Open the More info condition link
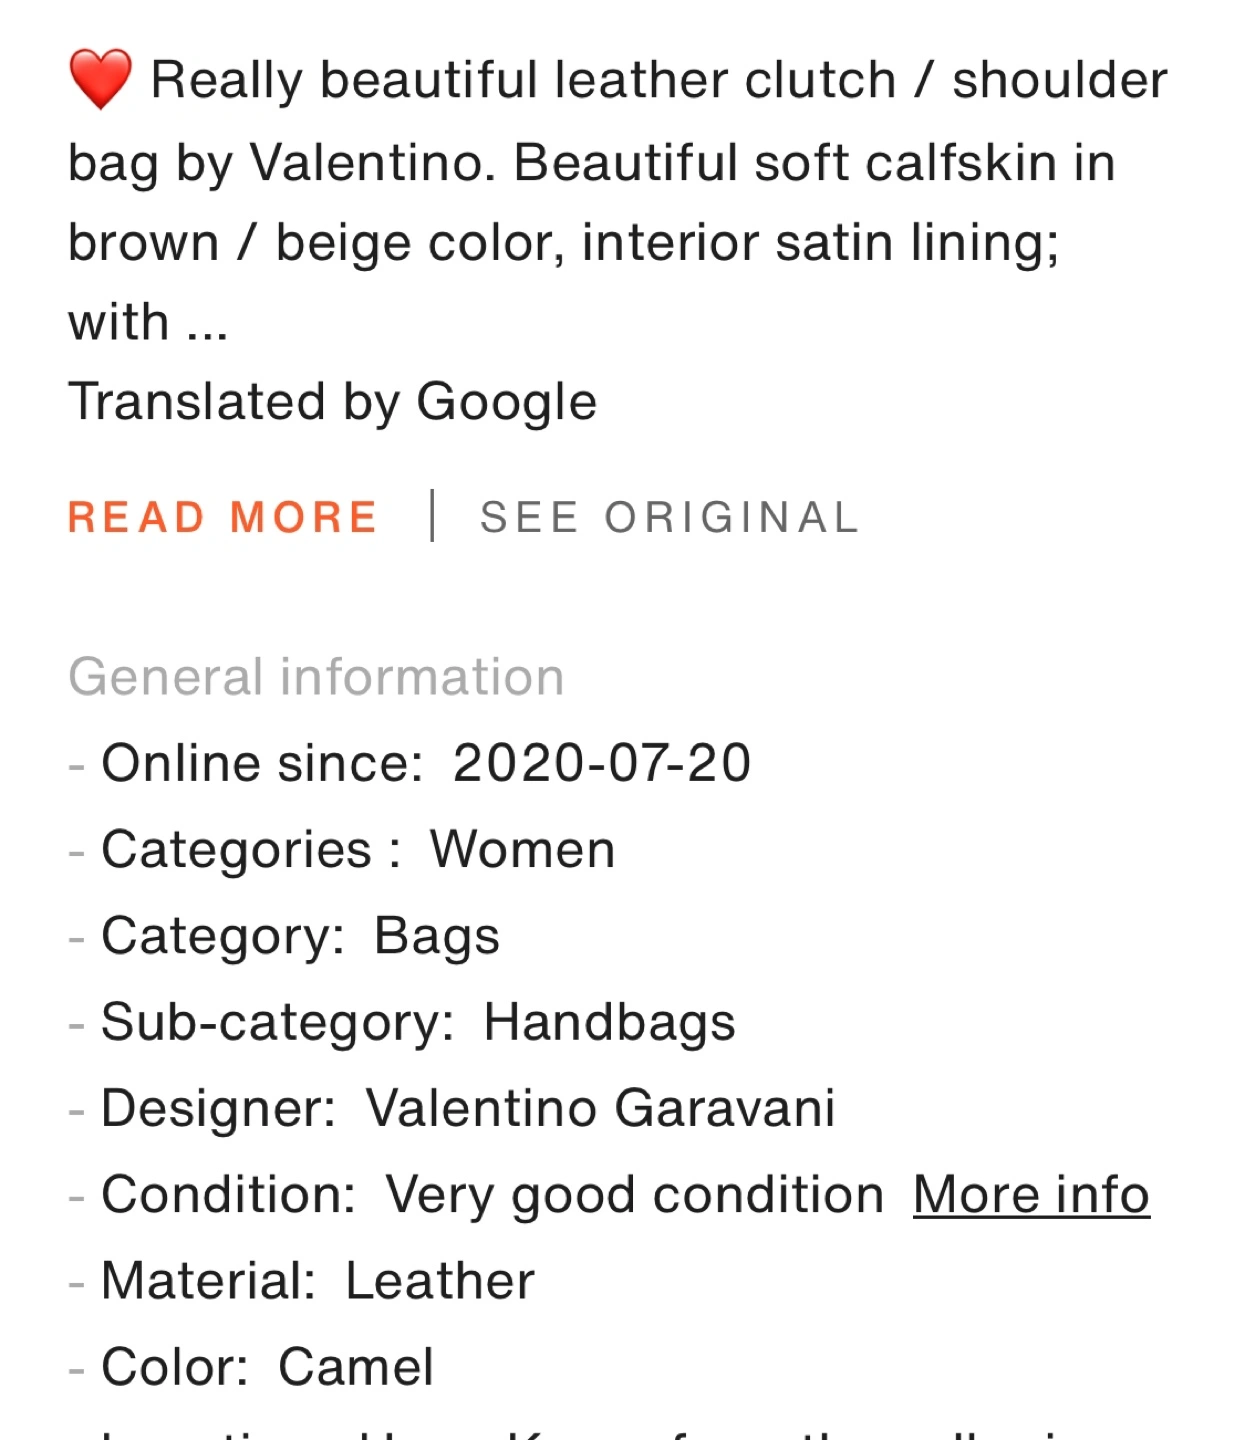Screen dimensions: 1245x1440 pyautogui.click(x=1031, y=1194)
